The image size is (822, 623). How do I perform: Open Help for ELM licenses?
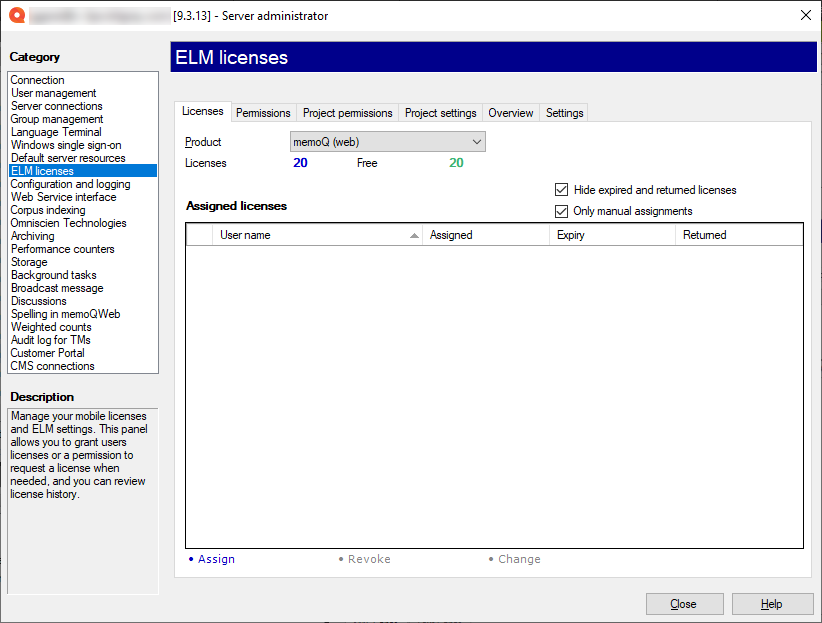tap(772, 603)
